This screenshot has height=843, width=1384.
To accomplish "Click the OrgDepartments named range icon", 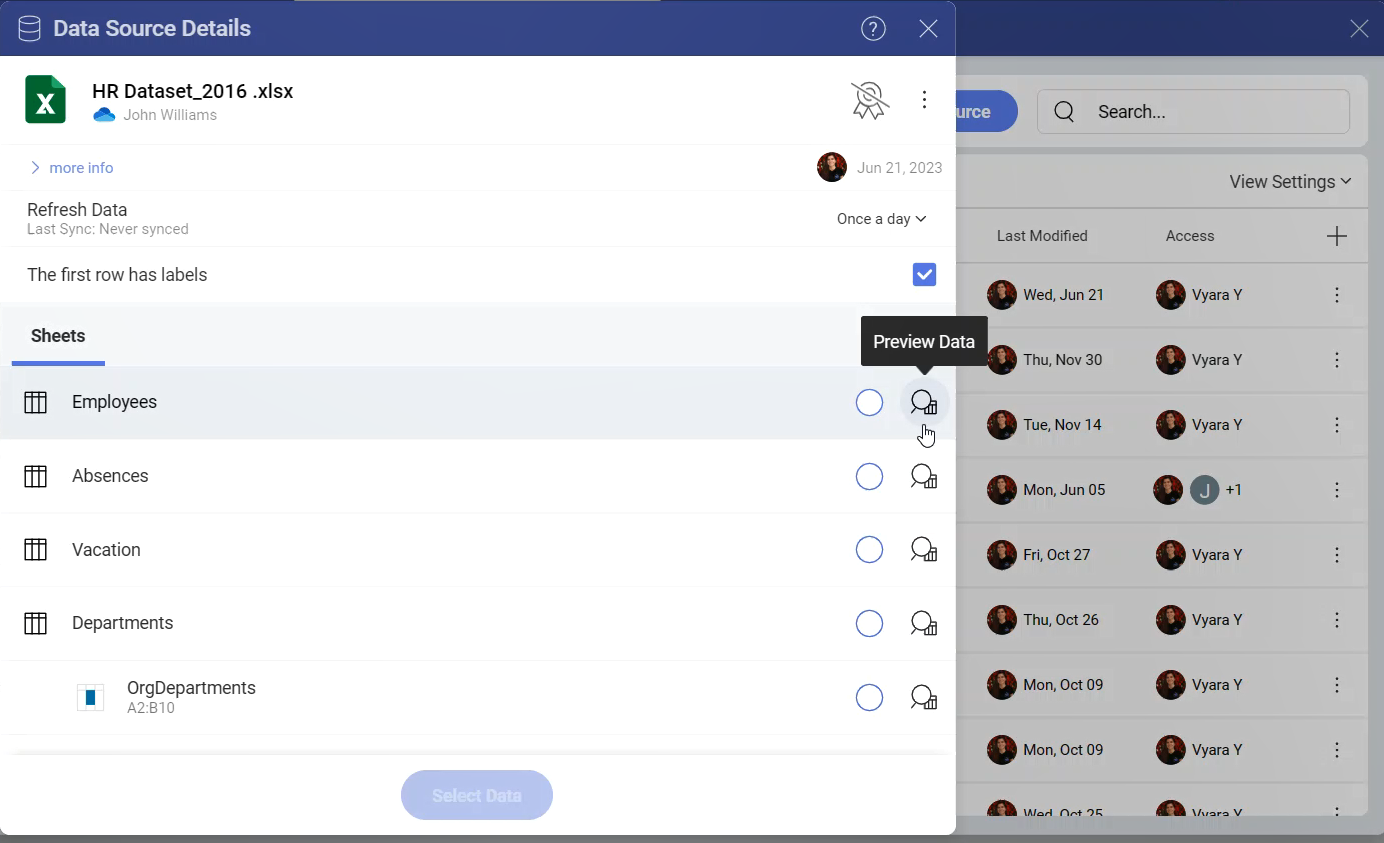I will 91,697.
